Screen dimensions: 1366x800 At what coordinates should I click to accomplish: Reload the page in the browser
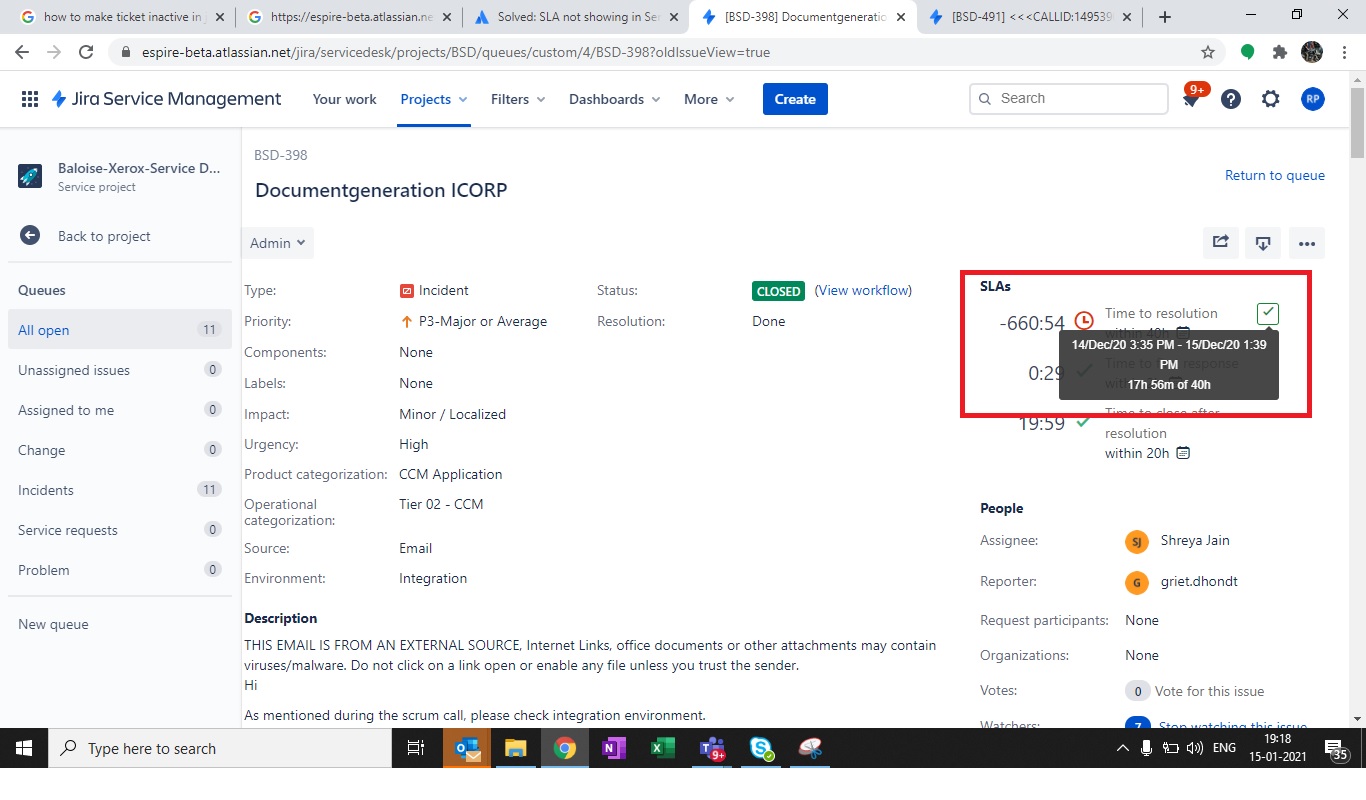pos(86,52)
